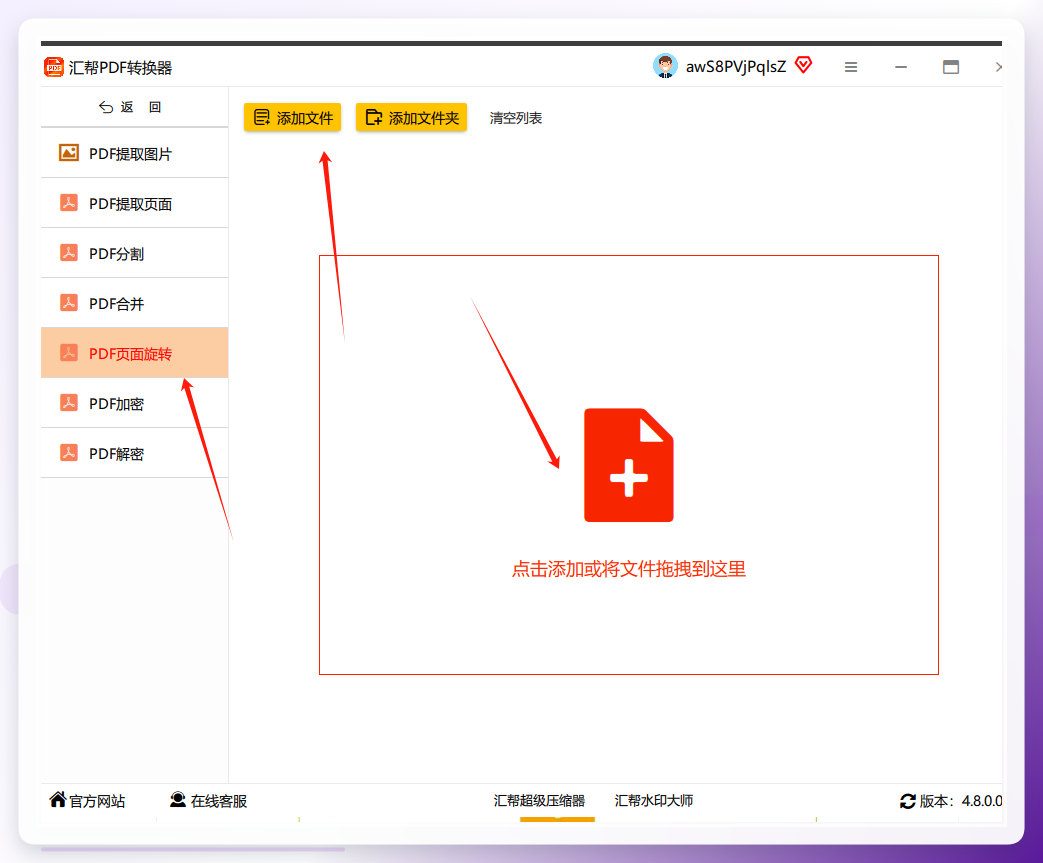This screenshot has width=1043, height=863.
Task: Minimize the 汇帮PDF转换器 window
Action: point(901,67)
